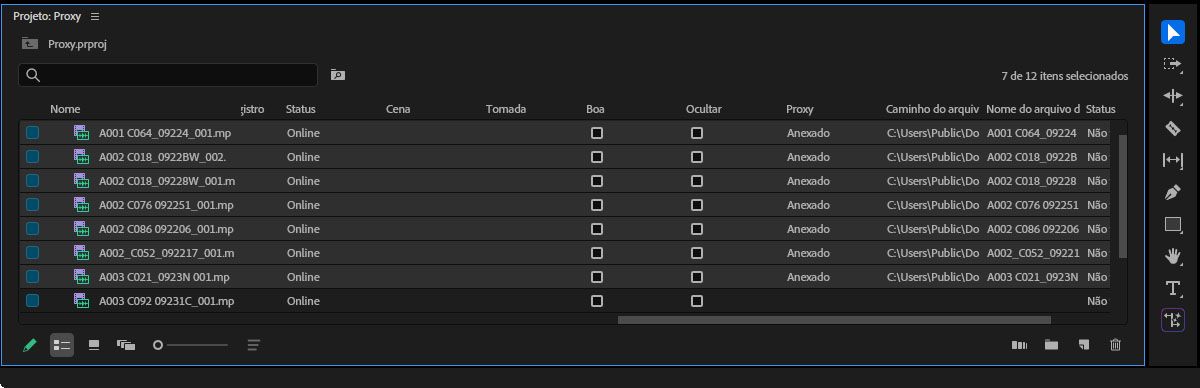The width and height of the screenshot is (1200, 388).
Task: Click label color swatch of A001 C064_09224_001
Action: click(x=33, y=133)
